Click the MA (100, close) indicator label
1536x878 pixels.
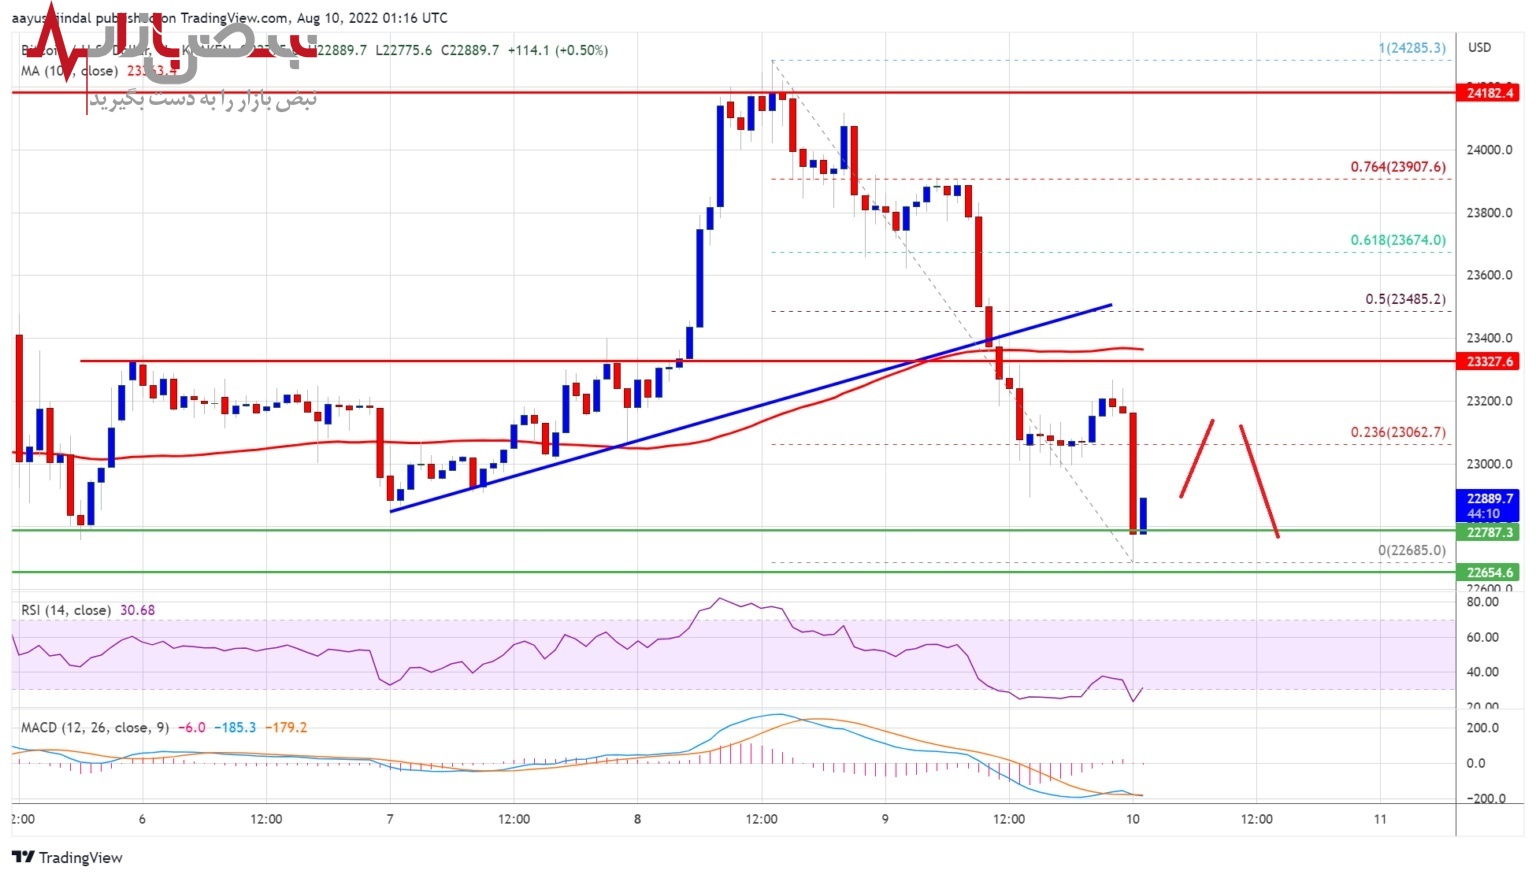[x=69, y=71]
